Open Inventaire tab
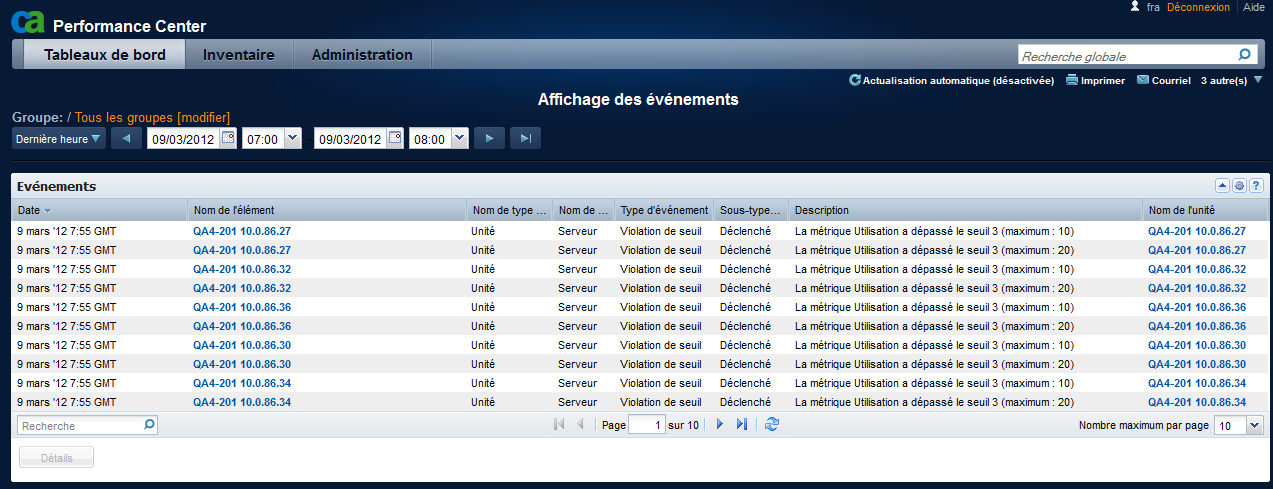The image size is (1273, 489). pyautogui.click(x=239, y=55)
